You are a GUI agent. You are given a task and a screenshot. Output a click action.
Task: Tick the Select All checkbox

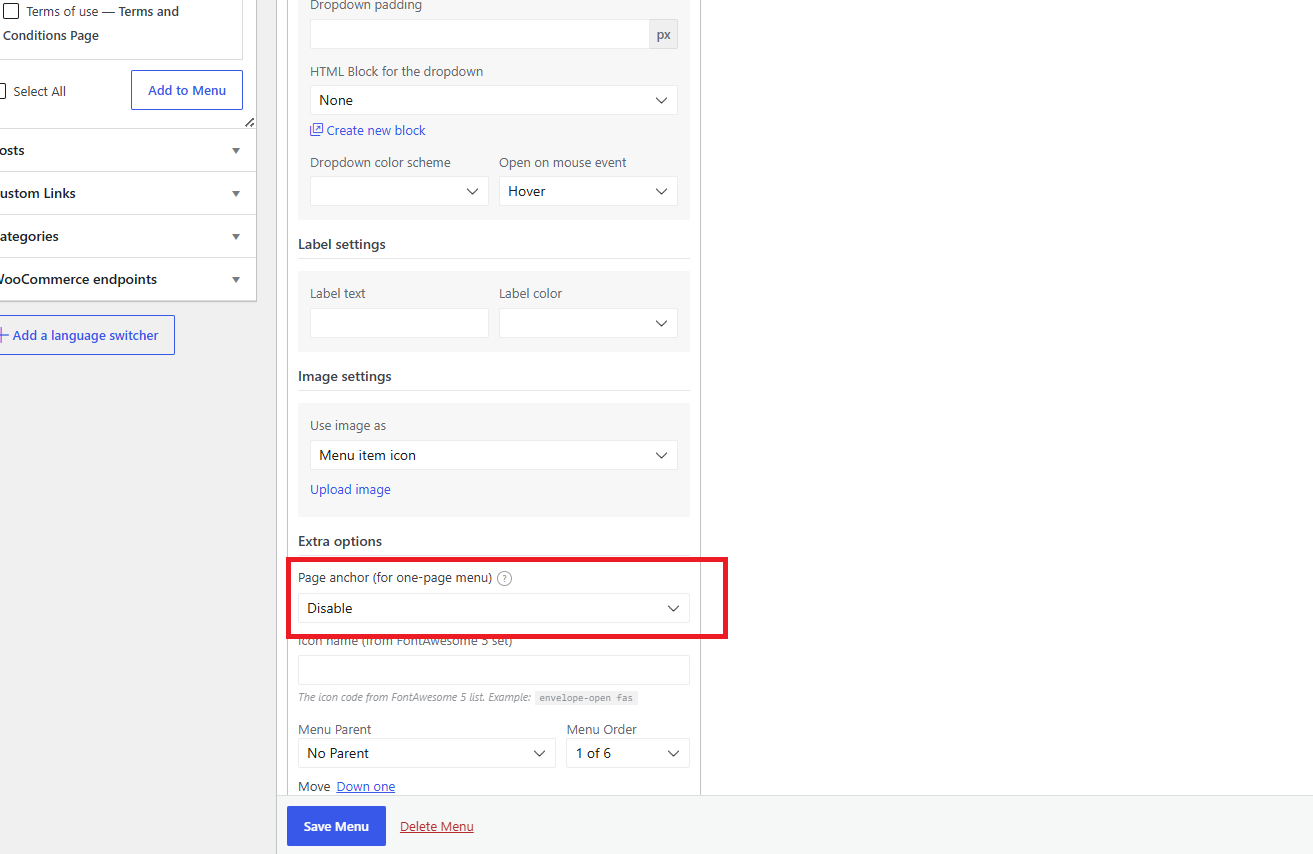tap(2, 91)
